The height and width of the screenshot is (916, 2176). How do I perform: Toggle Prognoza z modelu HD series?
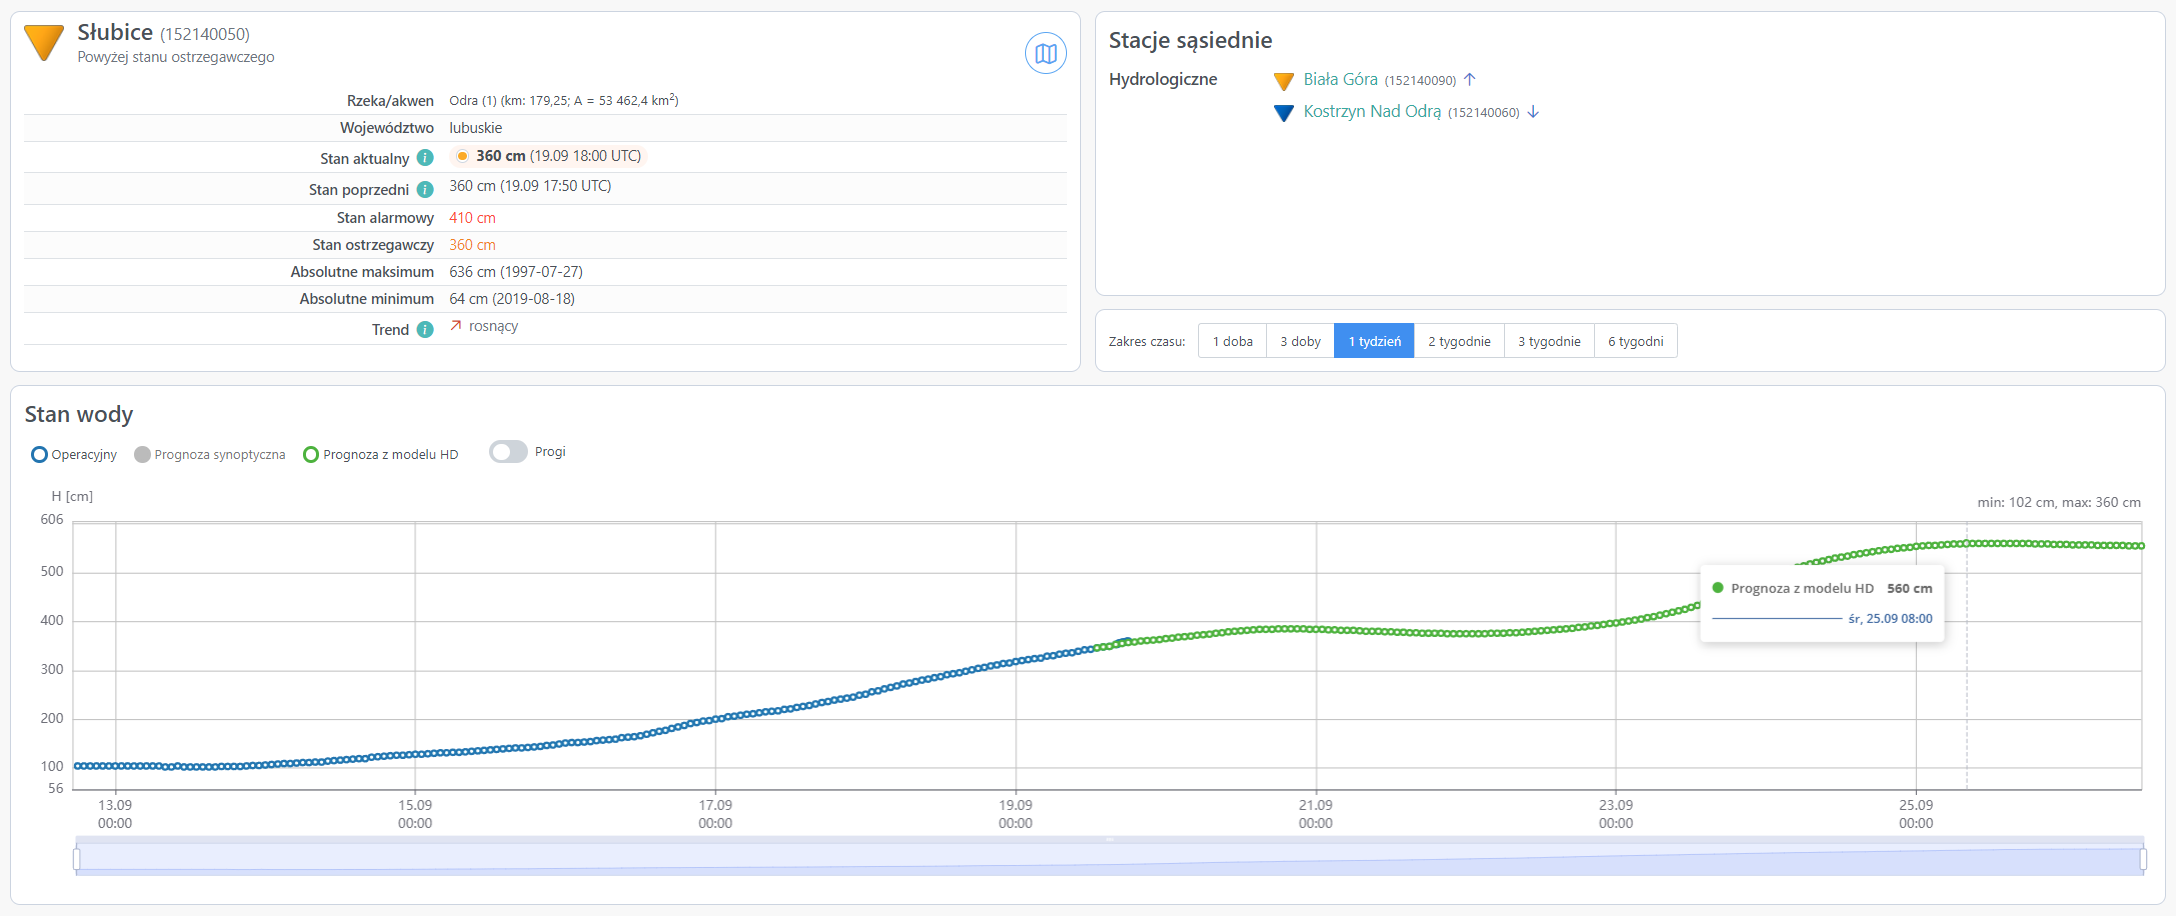tap(381, 455)
